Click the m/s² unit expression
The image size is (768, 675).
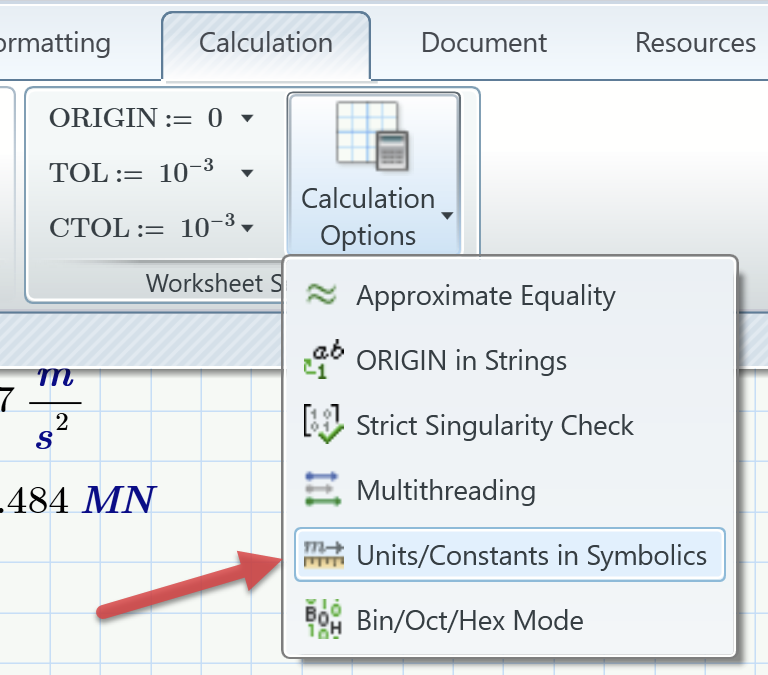(55, 408)
